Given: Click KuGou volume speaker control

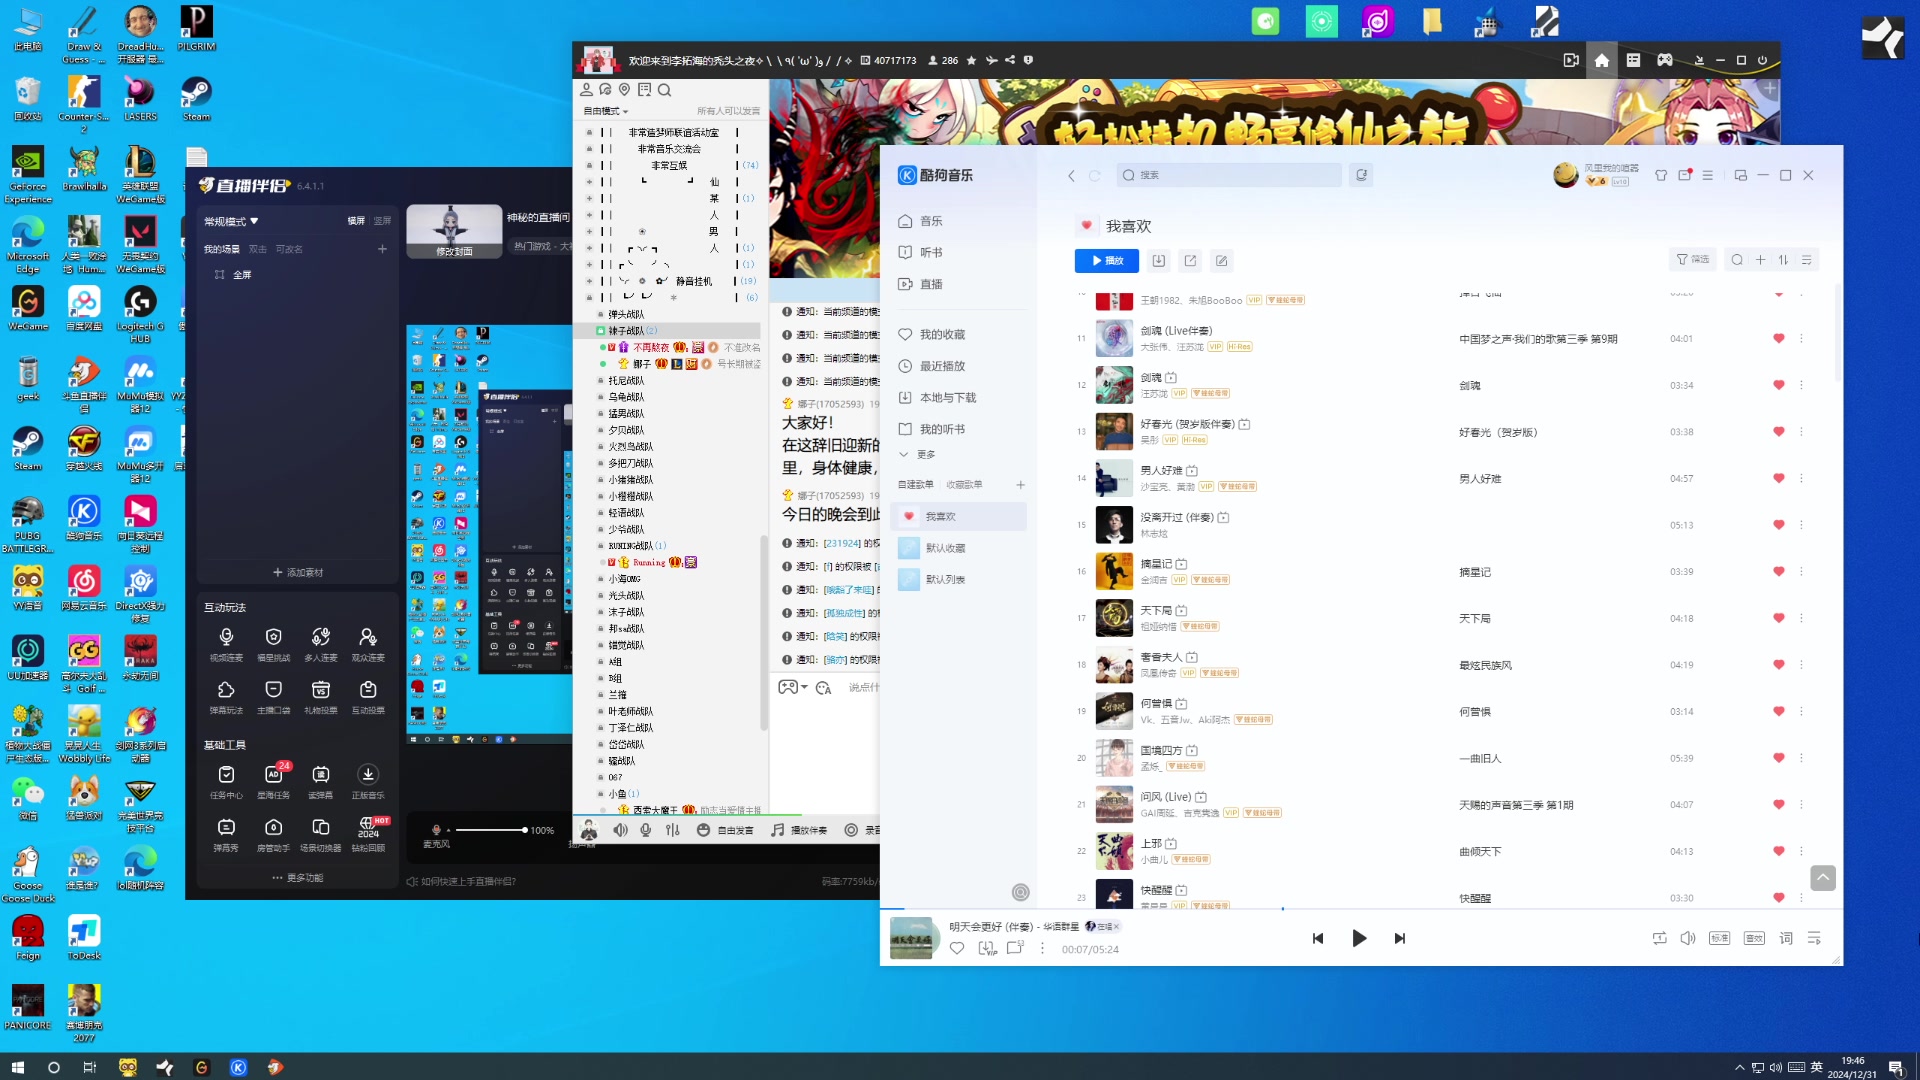Looking at the screenshot, I should coord(1688,938).
